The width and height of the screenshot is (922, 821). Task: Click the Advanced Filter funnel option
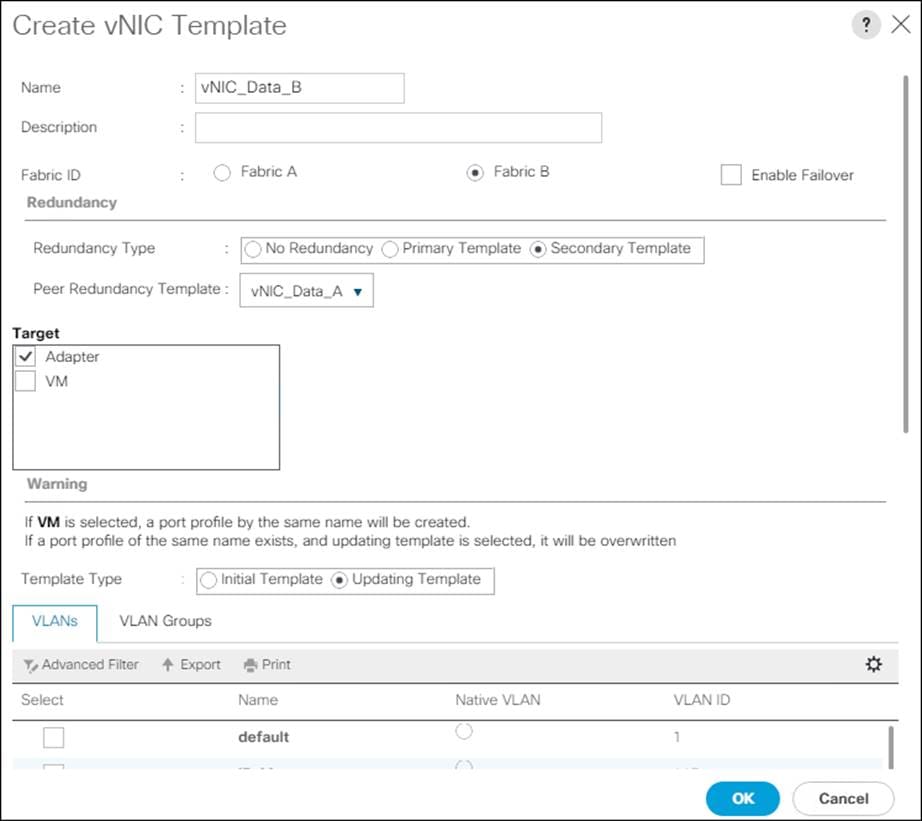click(x=81, y=665)
